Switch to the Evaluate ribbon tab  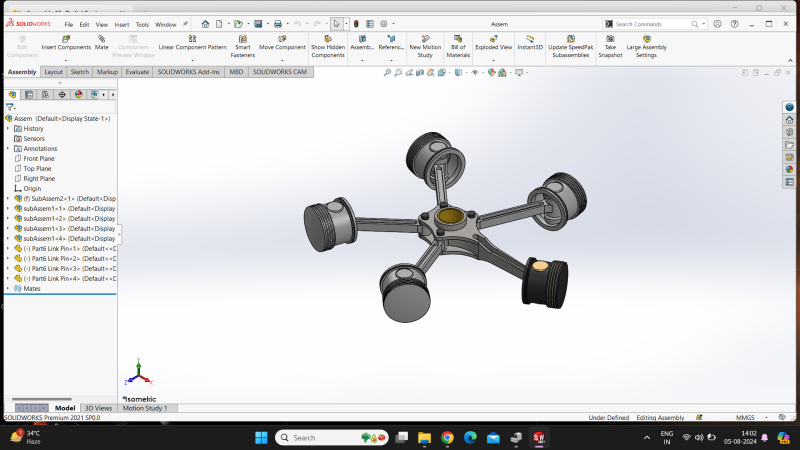(137, 72)
